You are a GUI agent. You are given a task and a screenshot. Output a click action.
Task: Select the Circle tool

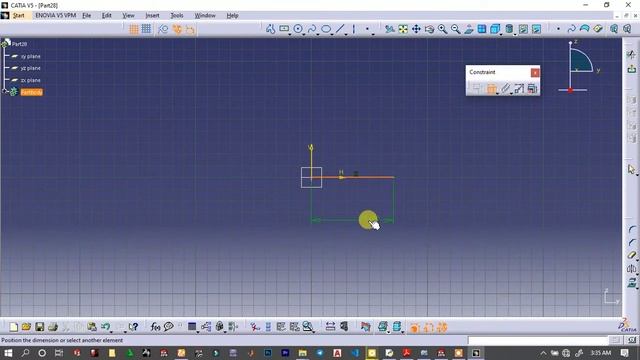(x=298, y=29)
